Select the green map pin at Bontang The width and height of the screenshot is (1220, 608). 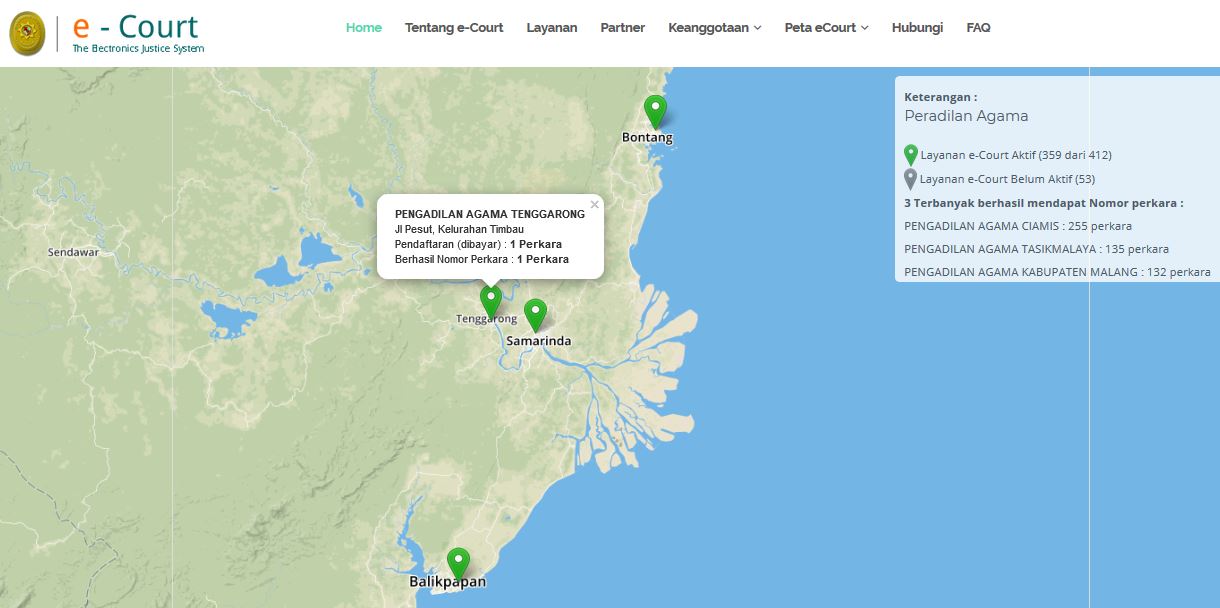(655, 109)
